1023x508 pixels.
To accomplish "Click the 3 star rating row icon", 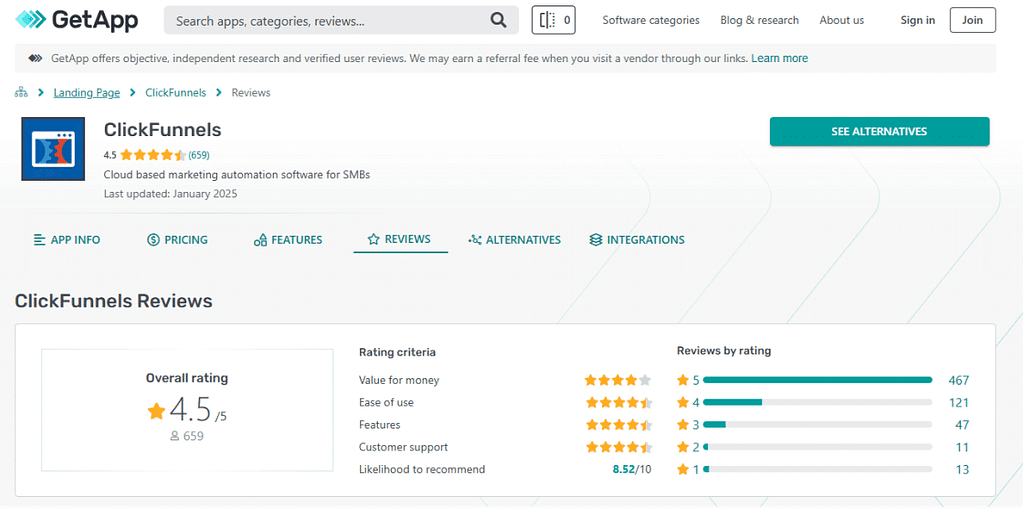I will (x=683, y=425).
